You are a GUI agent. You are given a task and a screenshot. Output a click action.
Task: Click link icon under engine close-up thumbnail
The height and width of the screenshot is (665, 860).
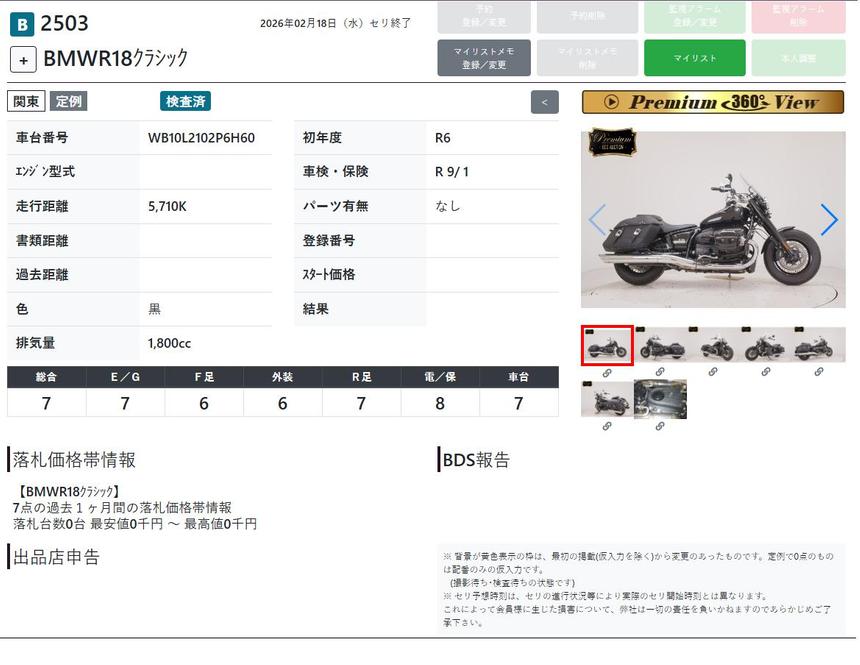pyautogui.click(x=660, y=426)
